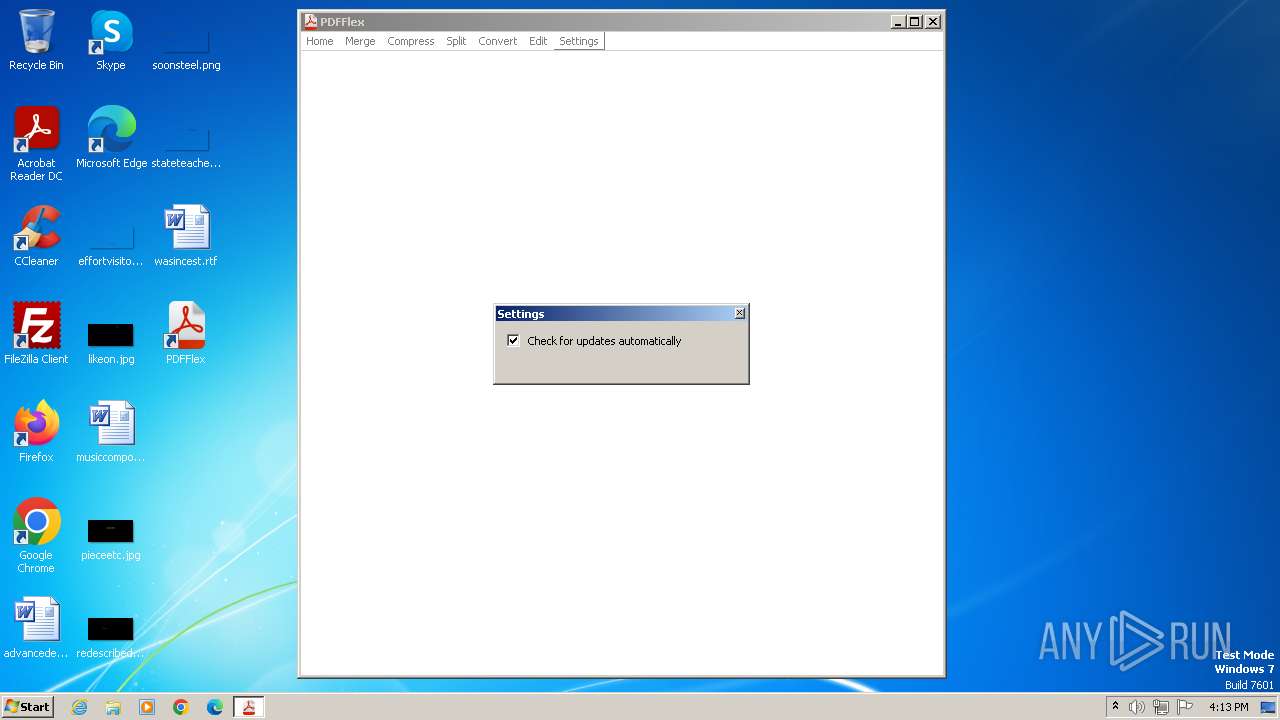The image size is (1280, 720).
Task: Select the Settings menu item
Action: coord(579,41)
